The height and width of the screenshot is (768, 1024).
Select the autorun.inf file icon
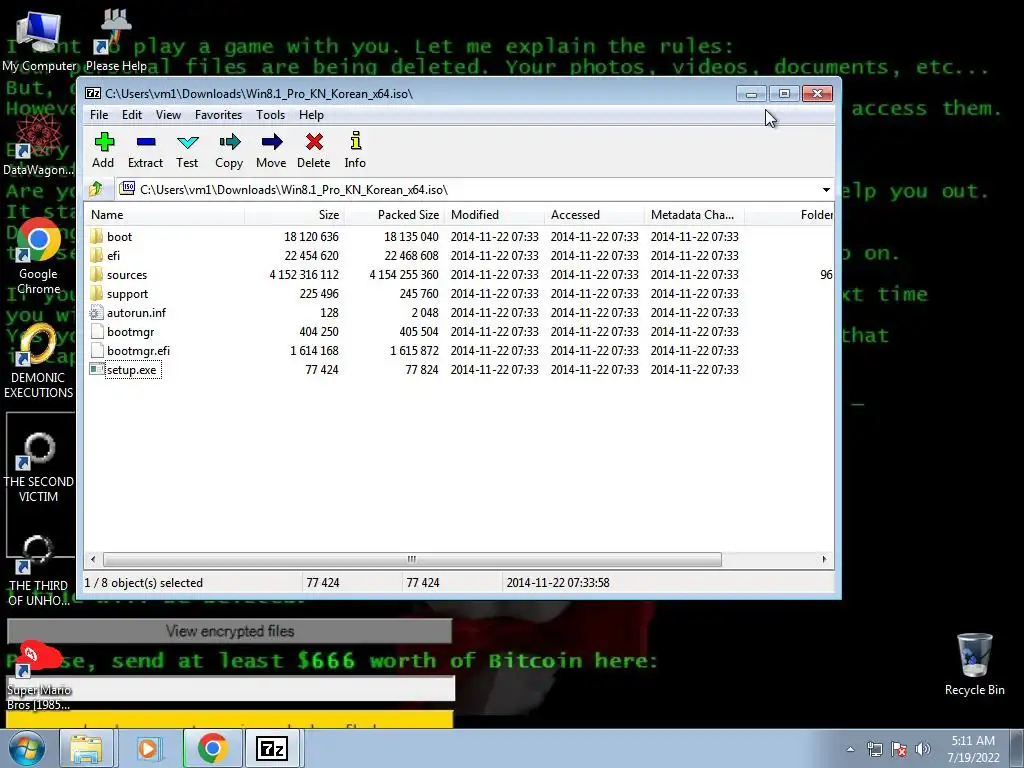97,313
